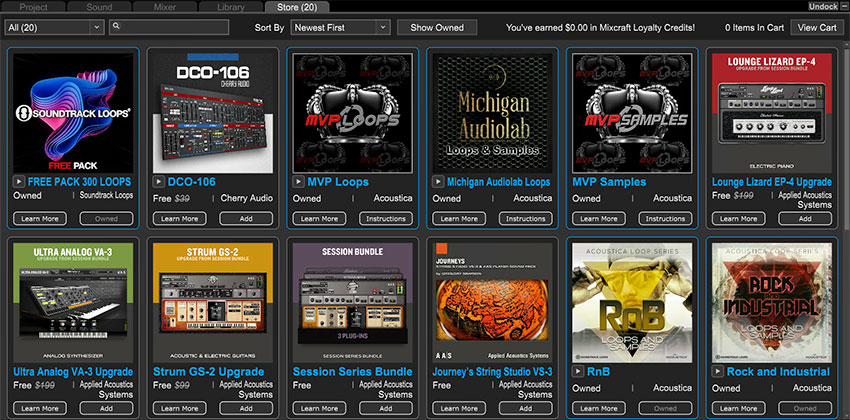
Task: Open the MVP Samples cover image
Action: click(x=632, y=113)
